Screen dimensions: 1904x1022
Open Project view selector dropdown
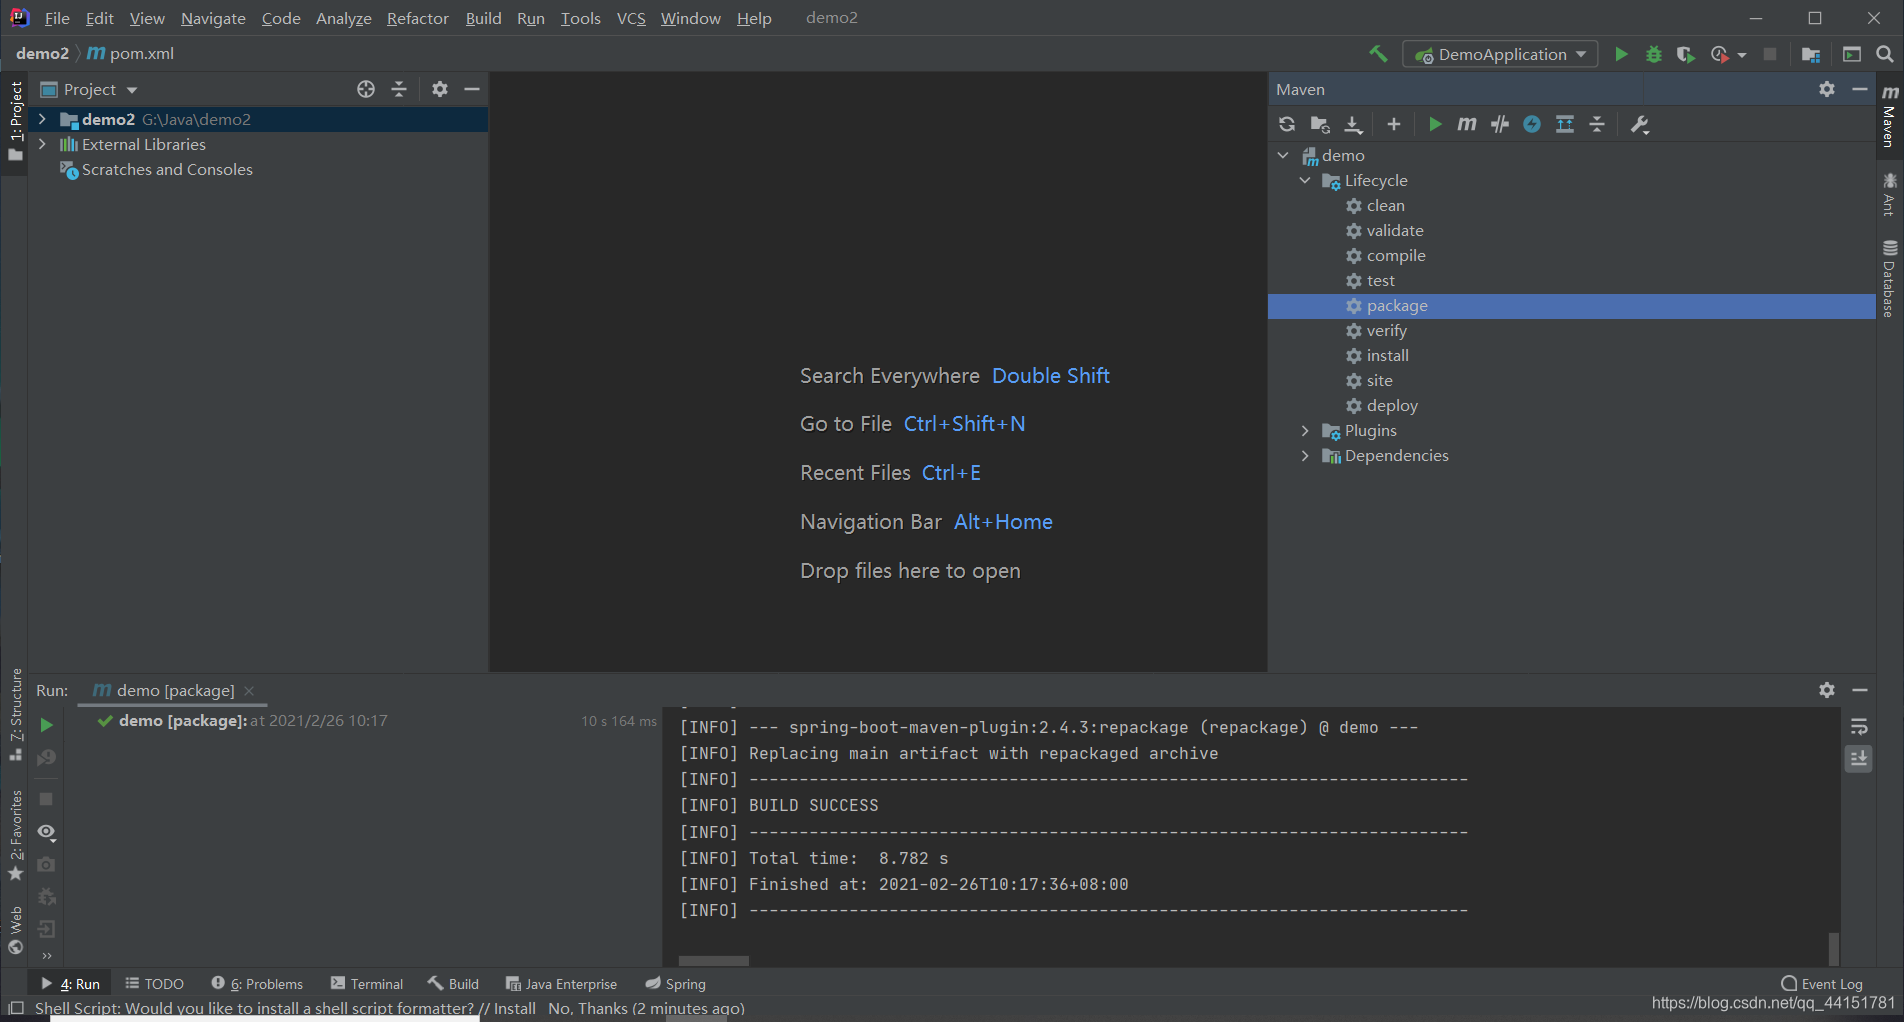(x=89, y=89)
